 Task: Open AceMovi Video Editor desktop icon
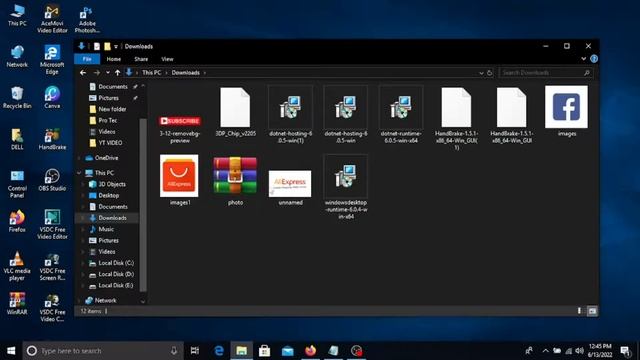(x=52, y=19)
